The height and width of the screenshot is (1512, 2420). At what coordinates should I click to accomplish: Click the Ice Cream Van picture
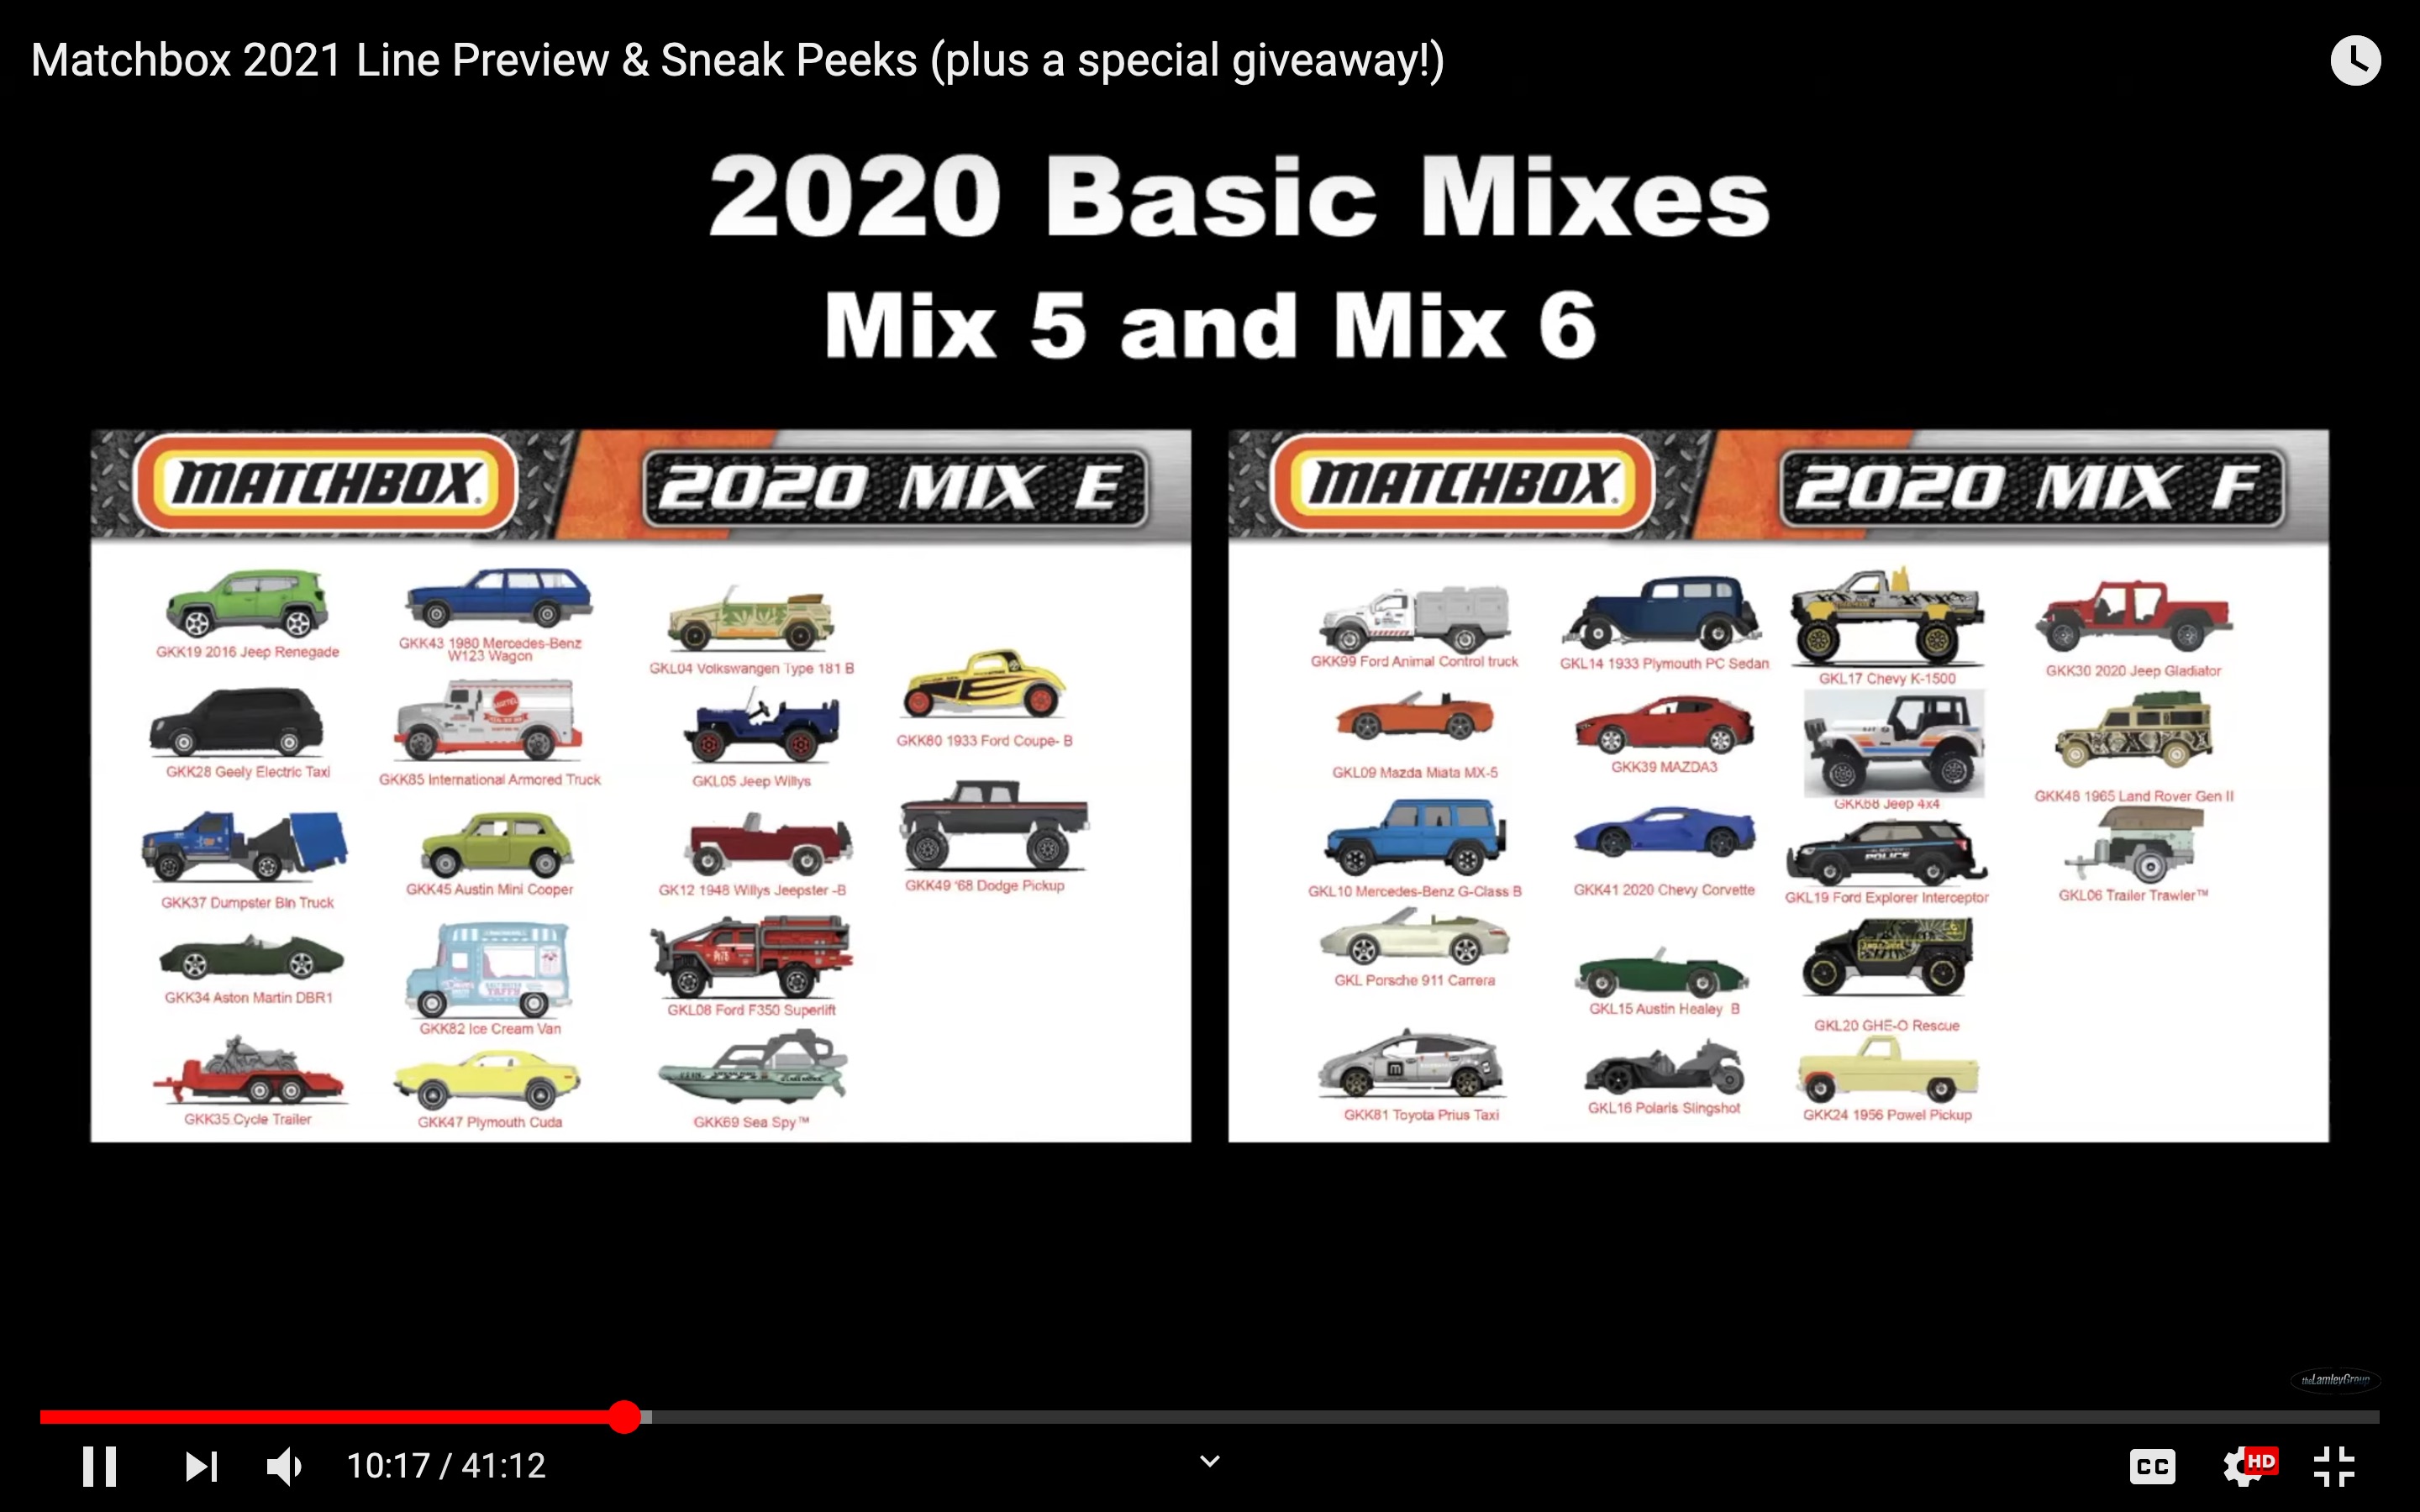(x=489, y=969)
